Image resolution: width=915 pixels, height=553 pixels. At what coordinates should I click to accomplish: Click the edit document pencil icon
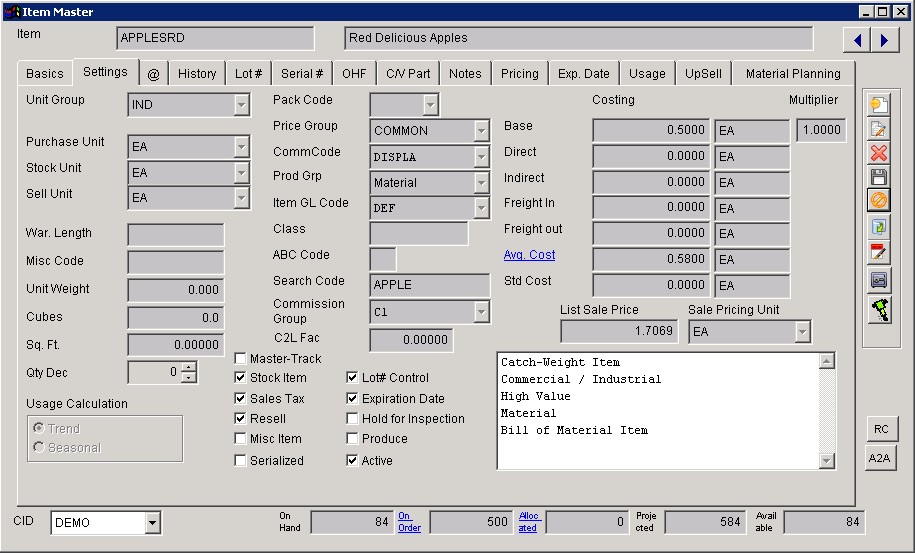click(x=879, y=129)
